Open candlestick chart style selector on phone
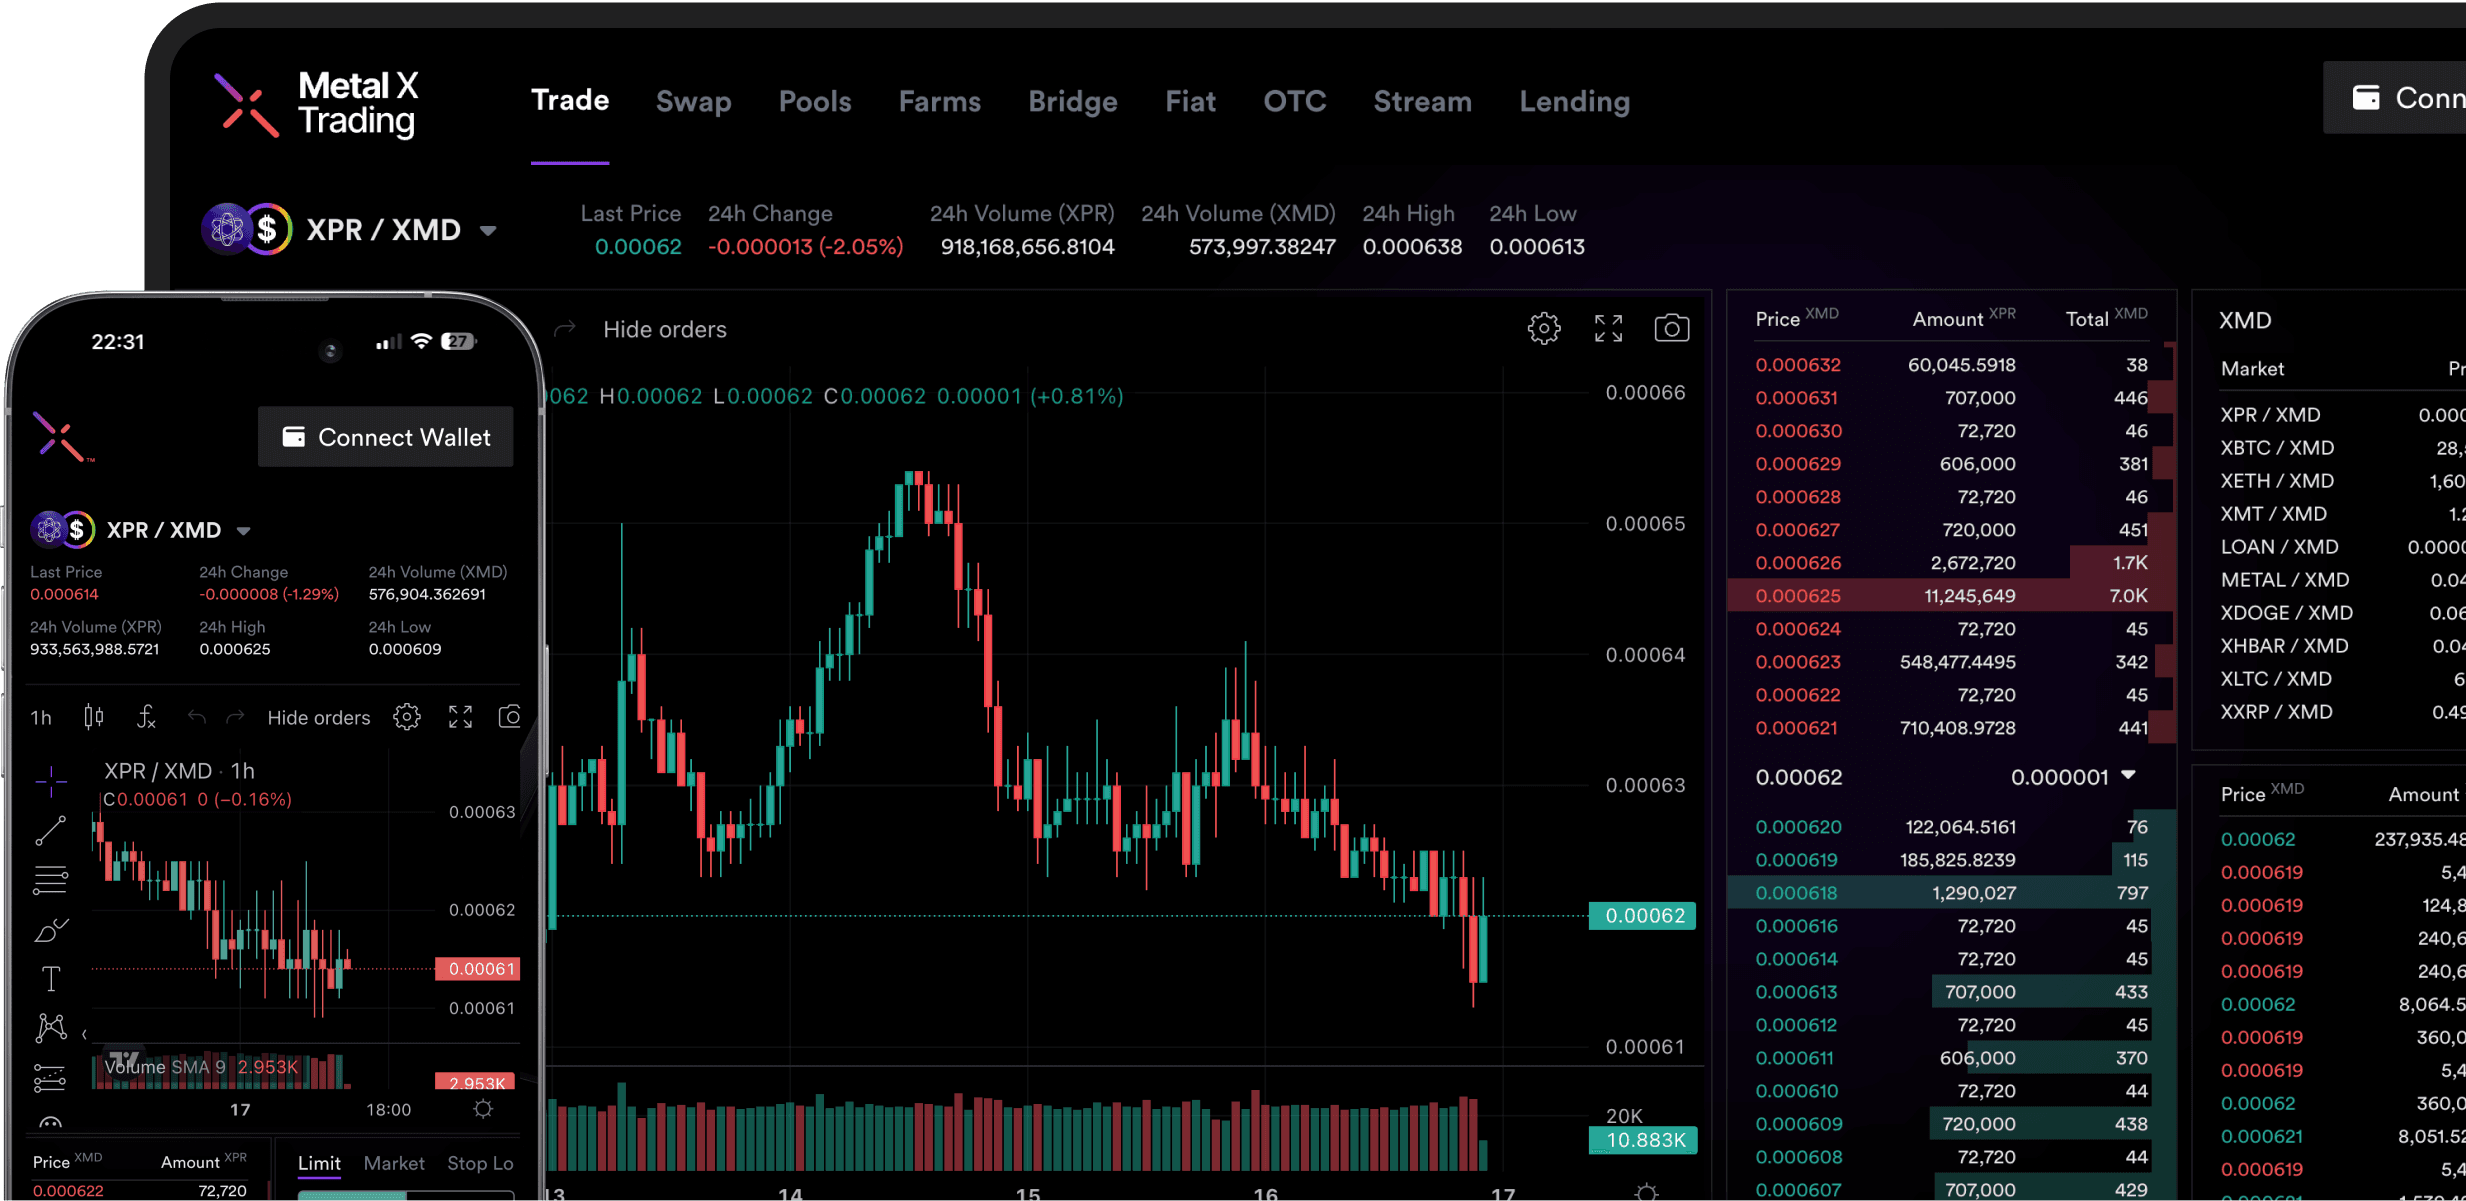This screenshot has width=2466, height=1201. tap(94, 717)
